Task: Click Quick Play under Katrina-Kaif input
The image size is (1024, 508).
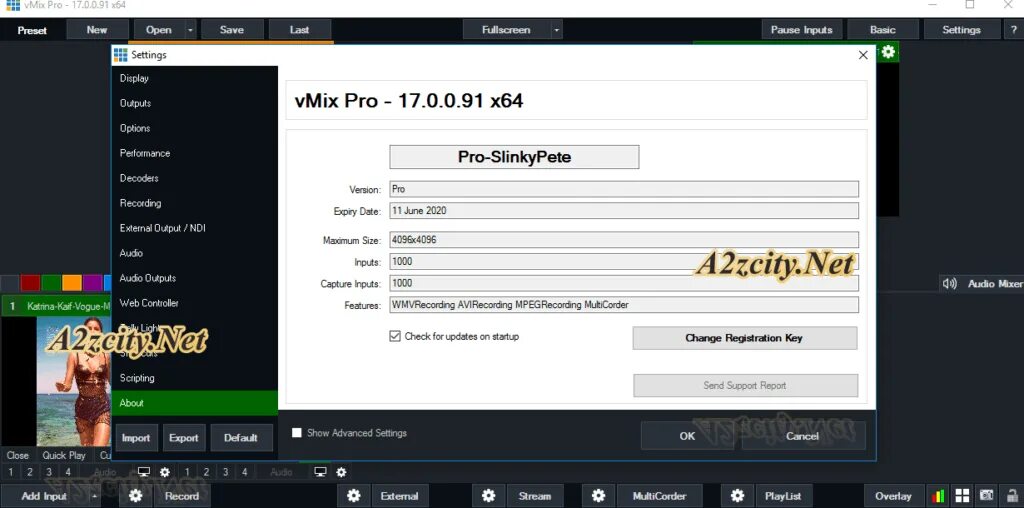Action: point(64,455)
